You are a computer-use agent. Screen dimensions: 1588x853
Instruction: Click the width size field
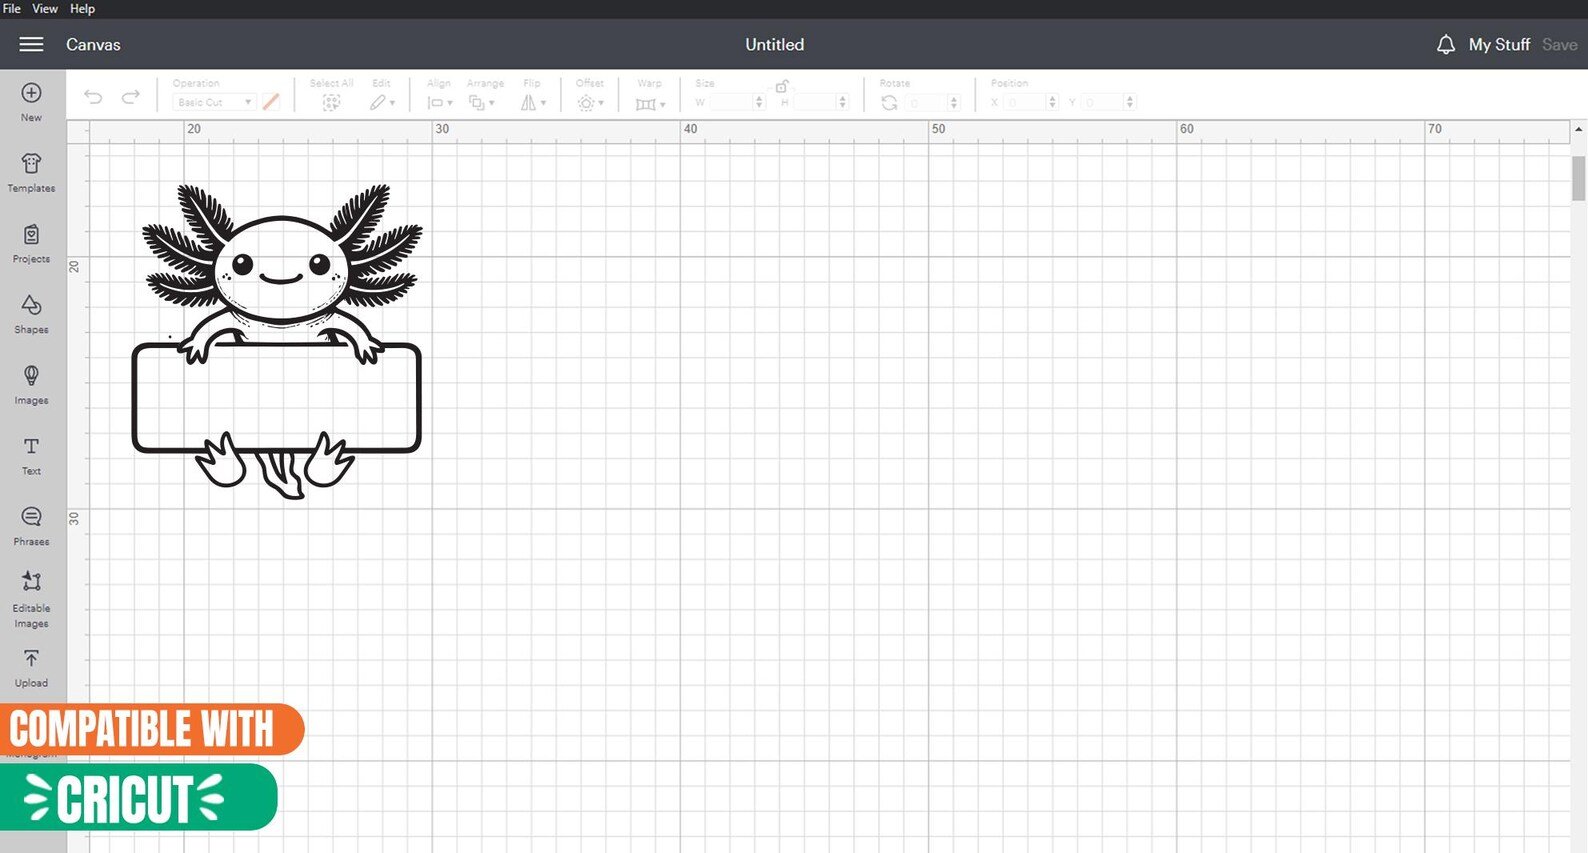[x=731, y=102]
